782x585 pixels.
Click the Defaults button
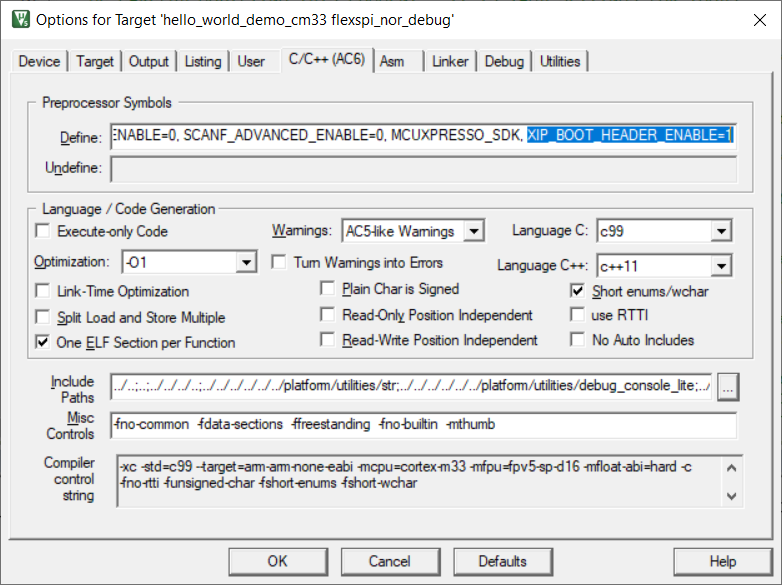coord(503,561)
